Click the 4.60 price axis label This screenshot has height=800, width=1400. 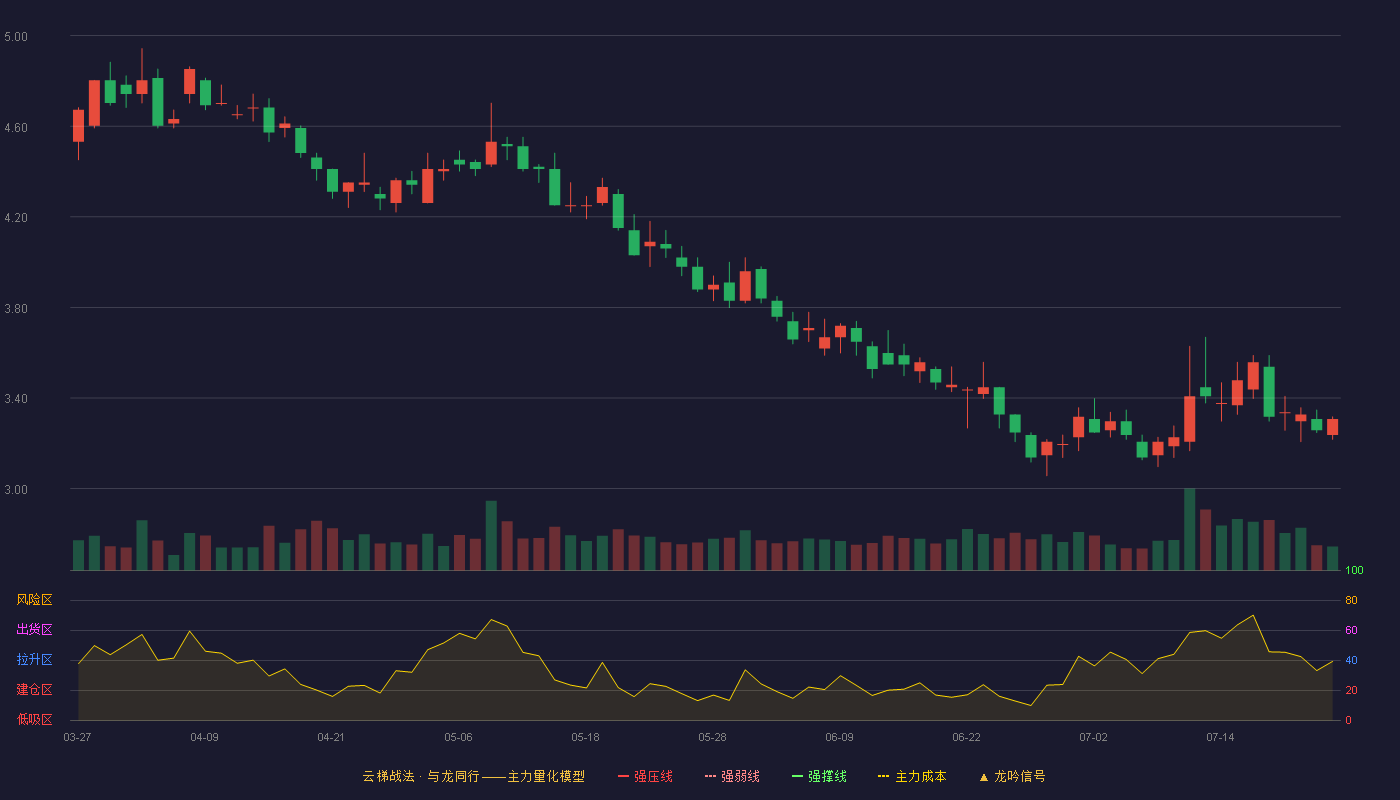click(x=16, y=128)
